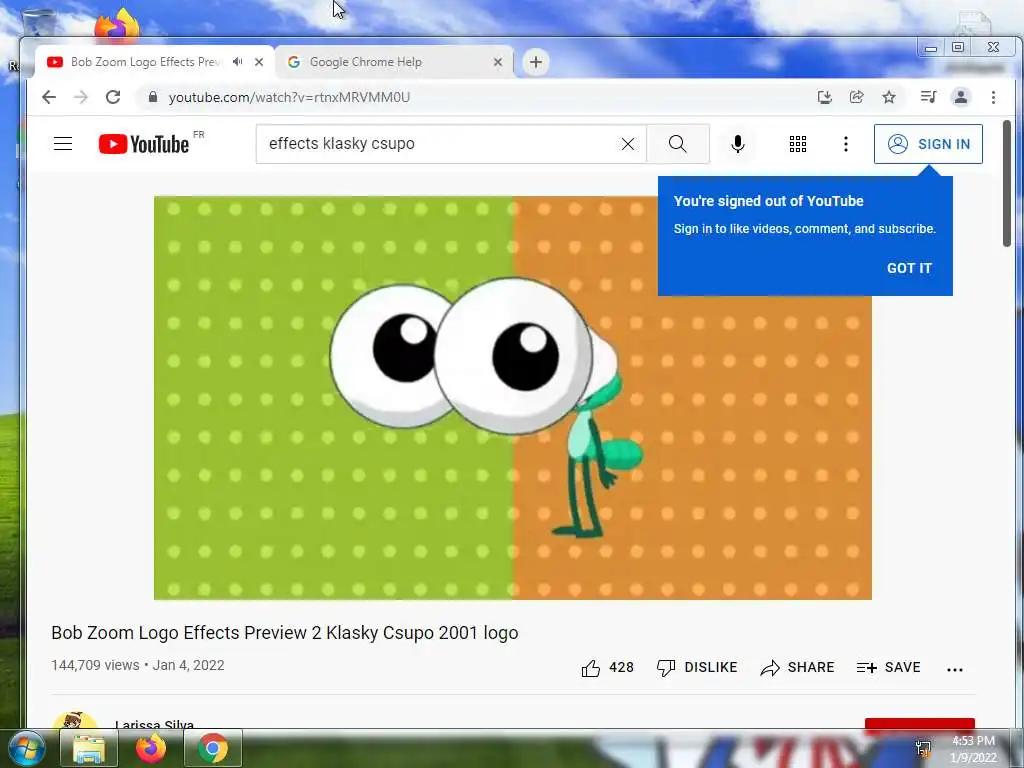Bookmark this page with the star icon
This screenshot has height=768, width=1024.
(889, 97)
